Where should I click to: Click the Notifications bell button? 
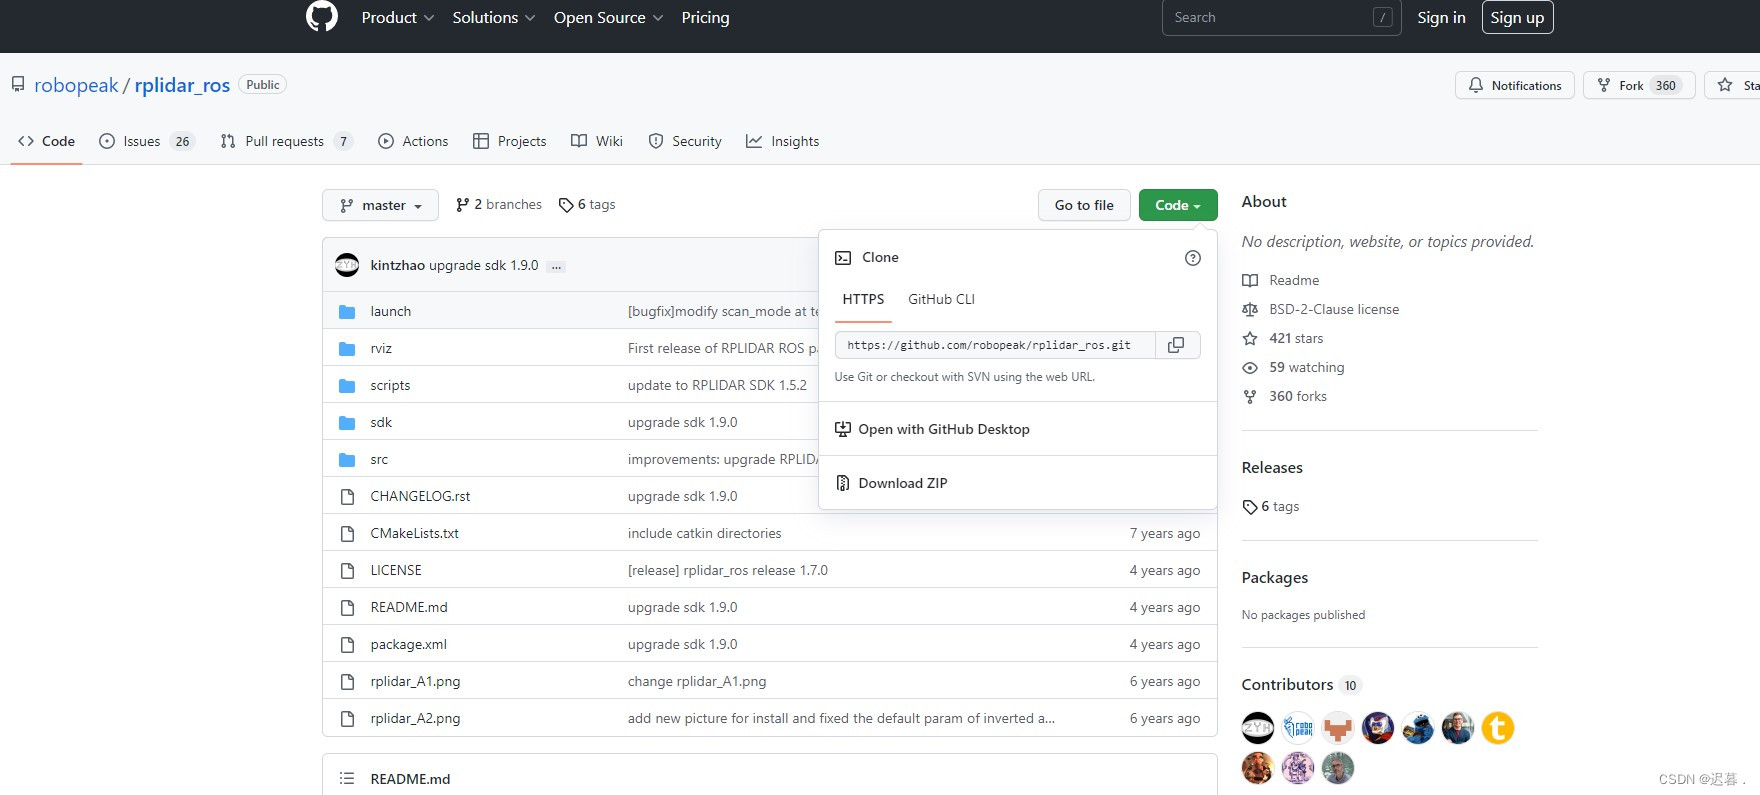(x=1515, y=85)
